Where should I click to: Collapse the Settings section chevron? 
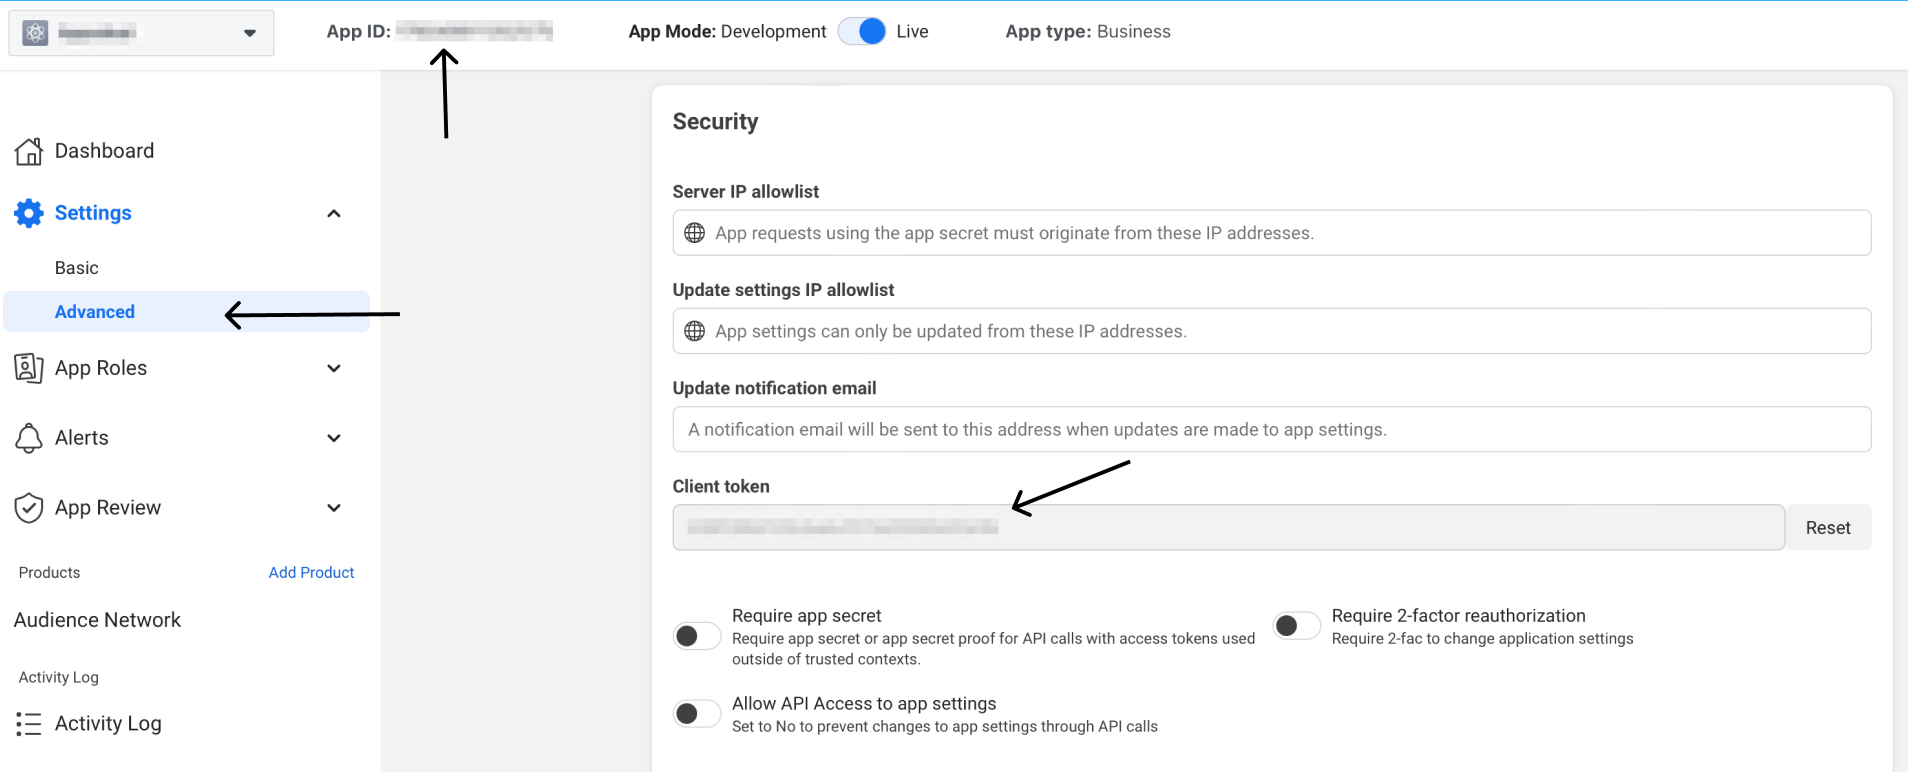334,213
